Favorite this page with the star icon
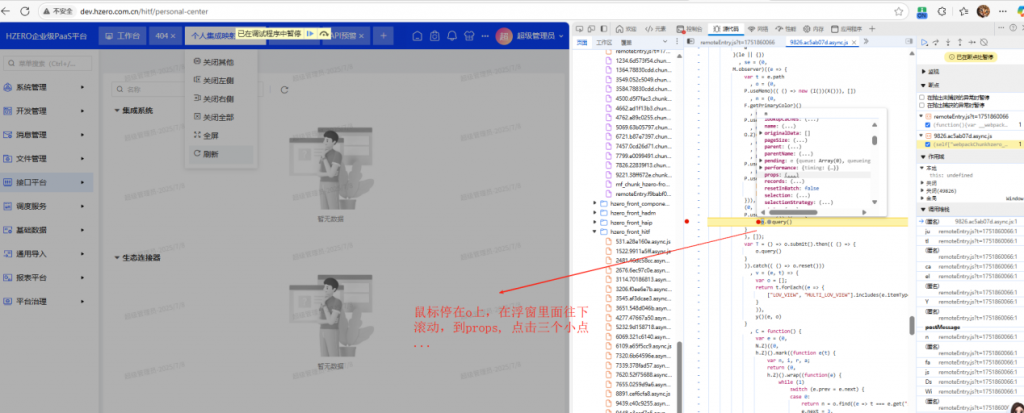 (897, 11)
